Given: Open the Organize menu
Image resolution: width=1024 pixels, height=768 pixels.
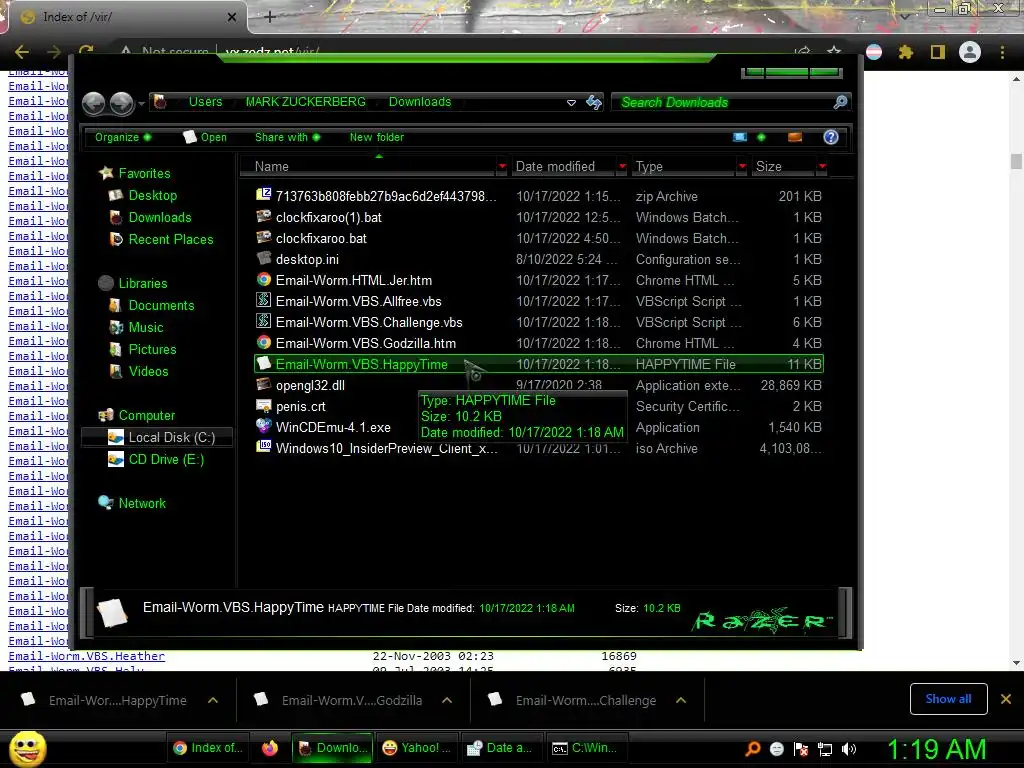Looking at the screenshot, I should click(x=123, y=137).
